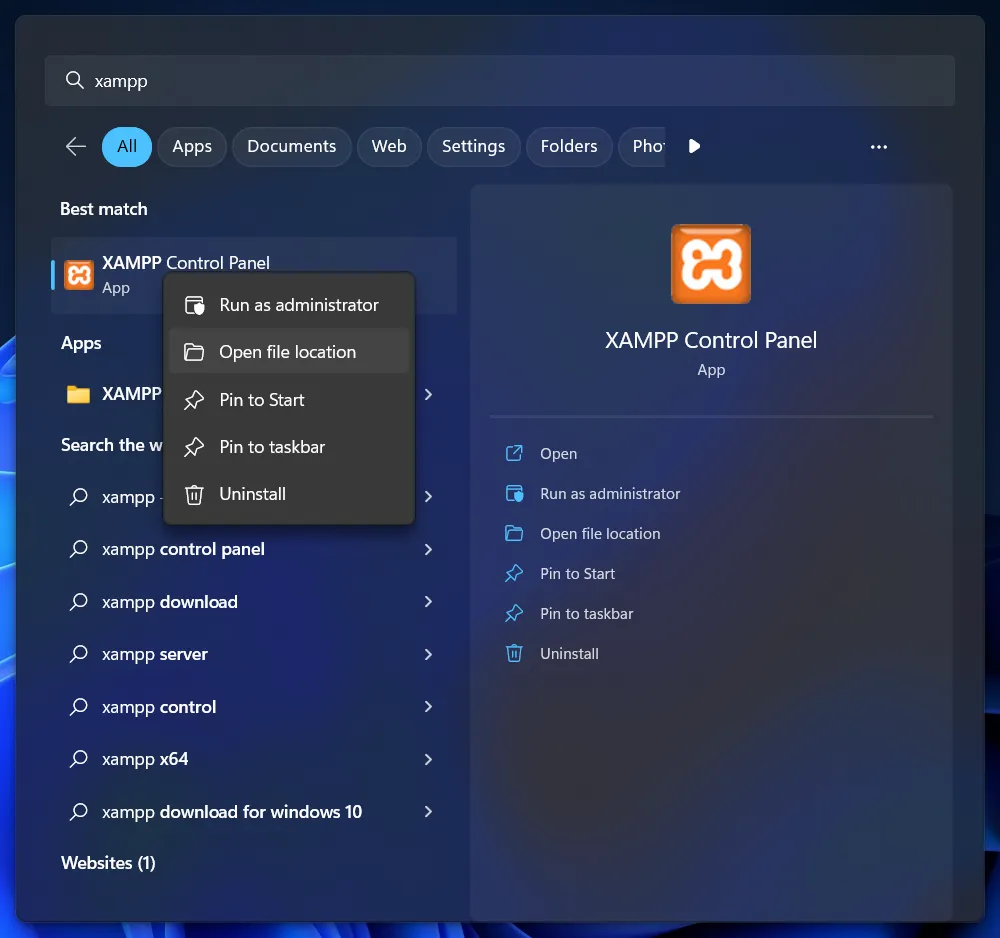Expand xampp download for windows 10 chevron

429,812
